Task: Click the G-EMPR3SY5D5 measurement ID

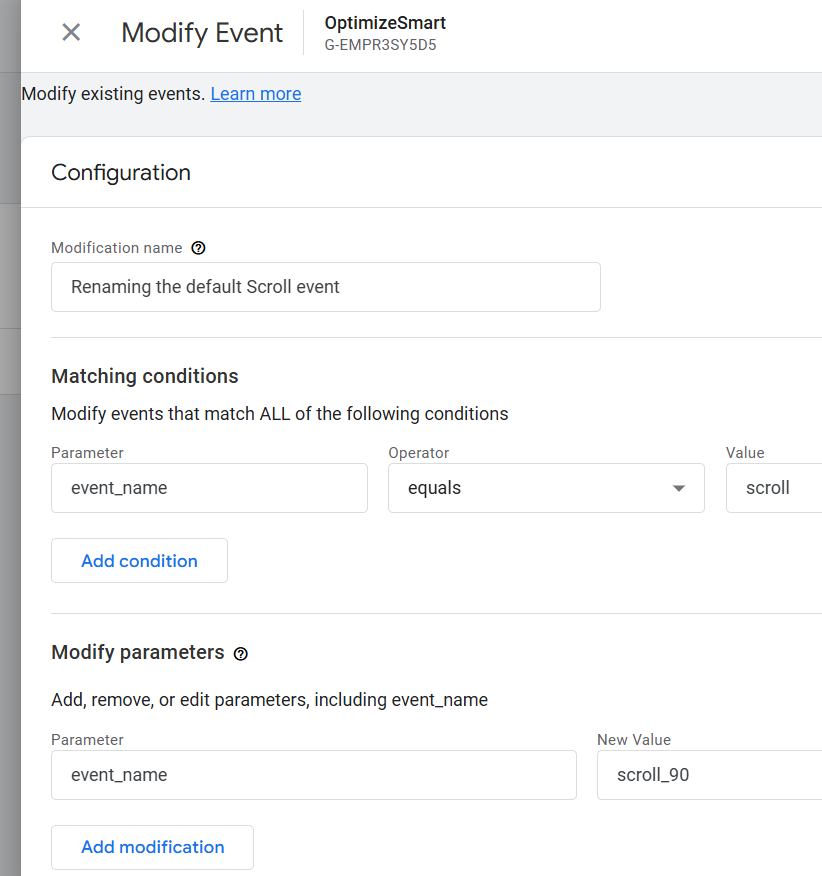Action: (x=380, y=45)
